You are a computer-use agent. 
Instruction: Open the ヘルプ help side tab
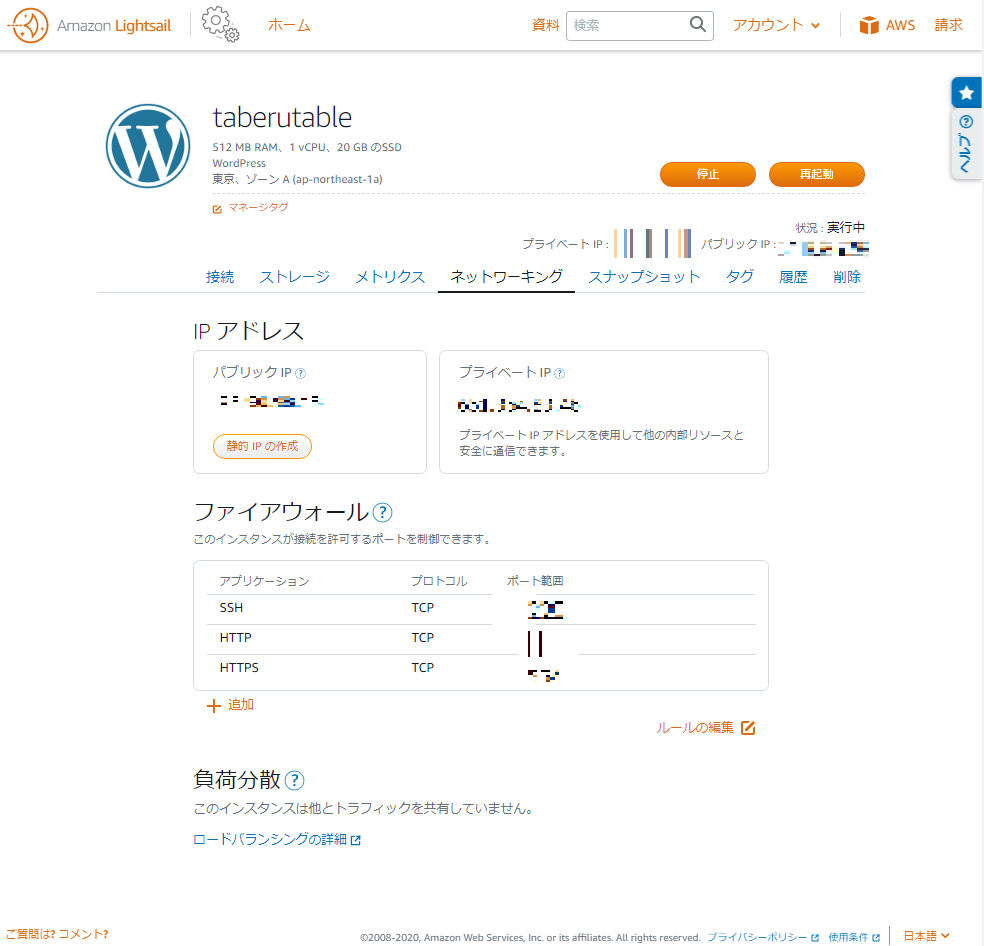(x=966, y=144)
